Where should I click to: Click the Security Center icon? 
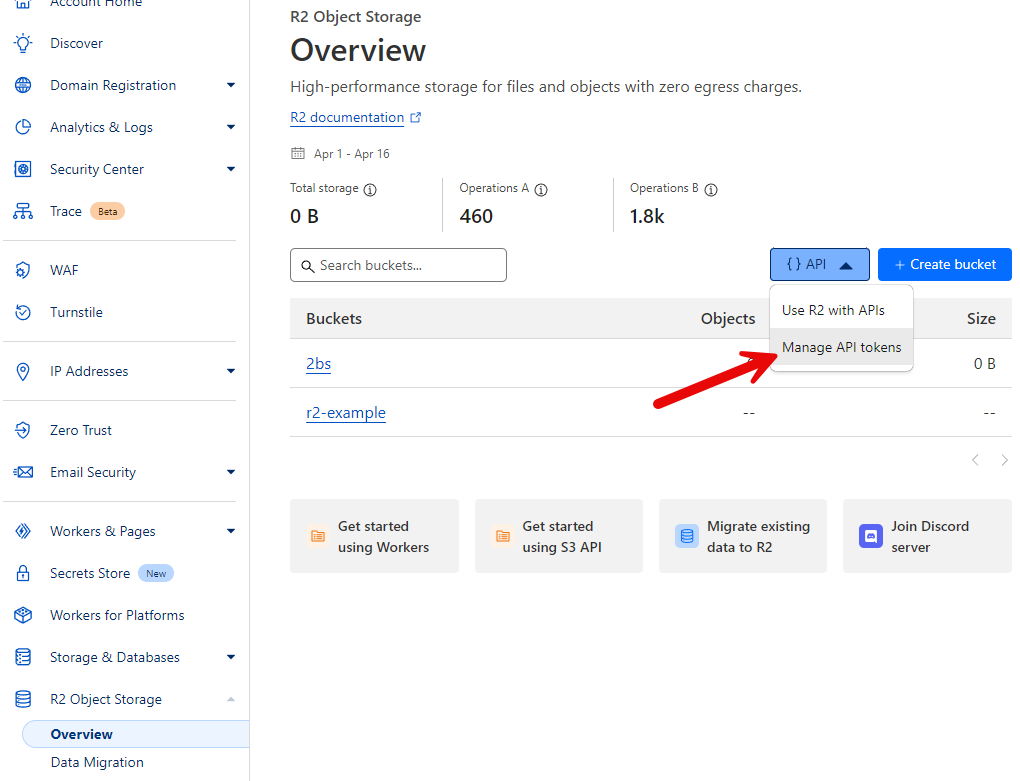point(23,169)
